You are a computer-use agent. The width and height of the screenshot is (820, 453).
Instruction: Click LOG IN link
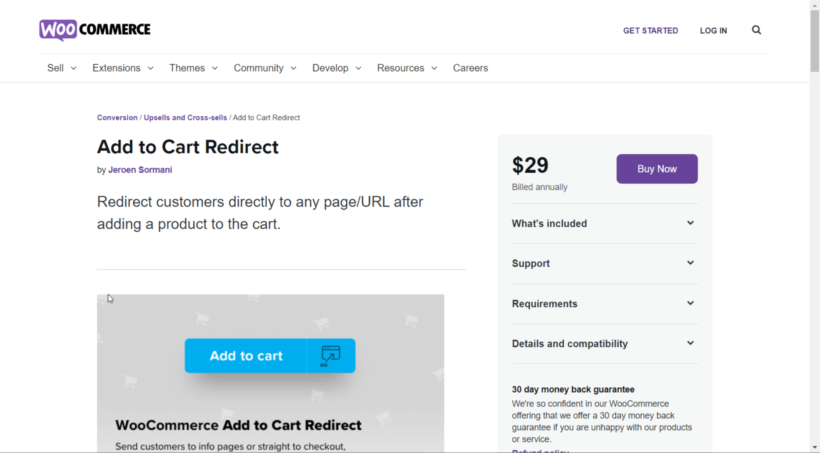713,31
